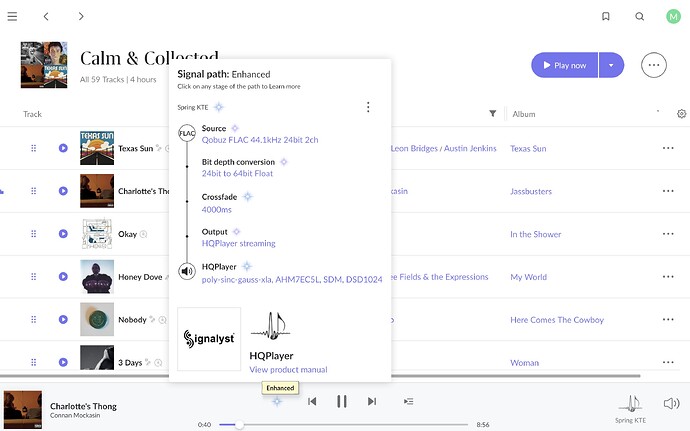
Task: Pause the current playback
Action: point(341,401)
